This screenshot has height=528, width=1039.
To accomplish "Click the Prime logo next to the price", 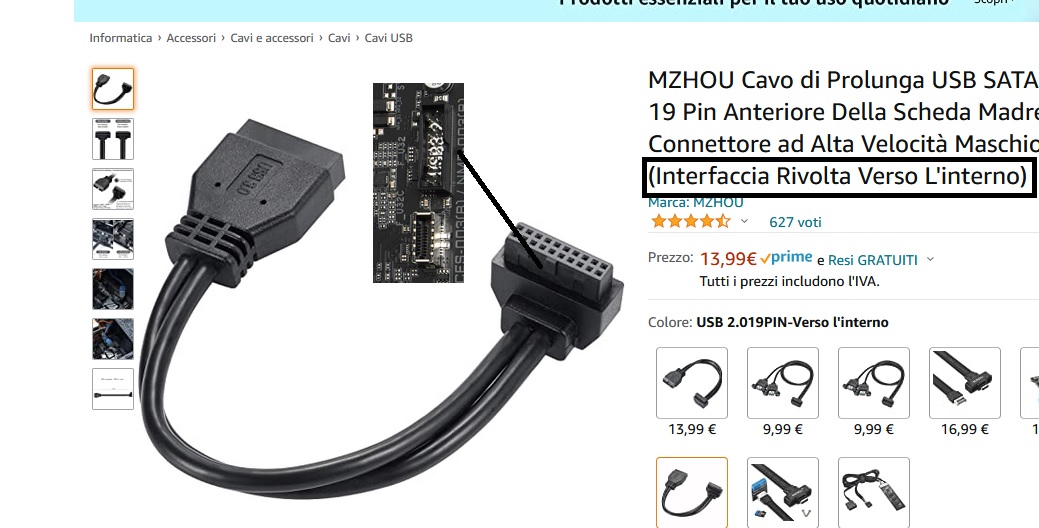I will (787, 258).
